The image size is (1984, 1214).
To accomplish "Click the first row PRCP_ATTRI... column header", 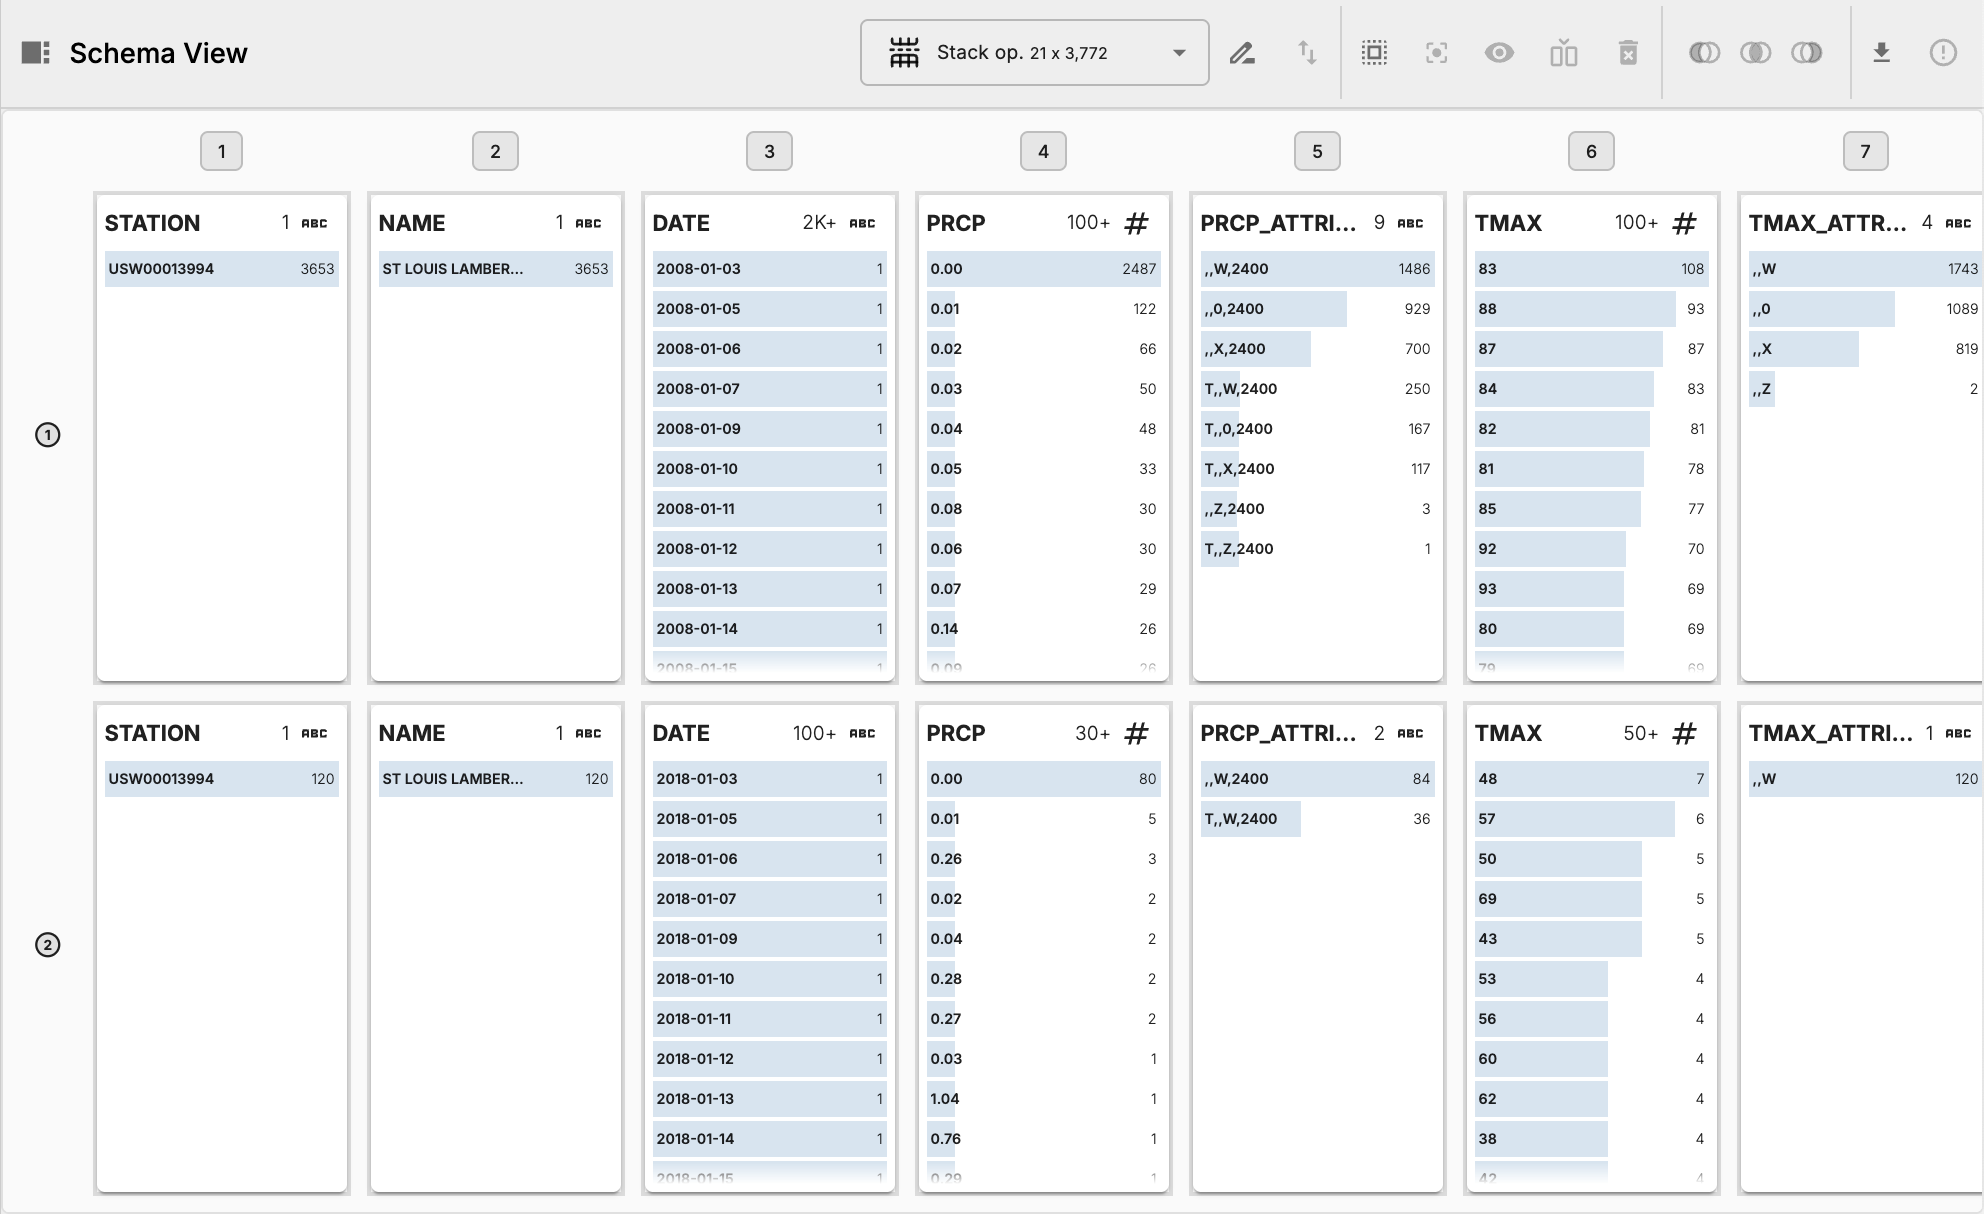I will 1278,223.
